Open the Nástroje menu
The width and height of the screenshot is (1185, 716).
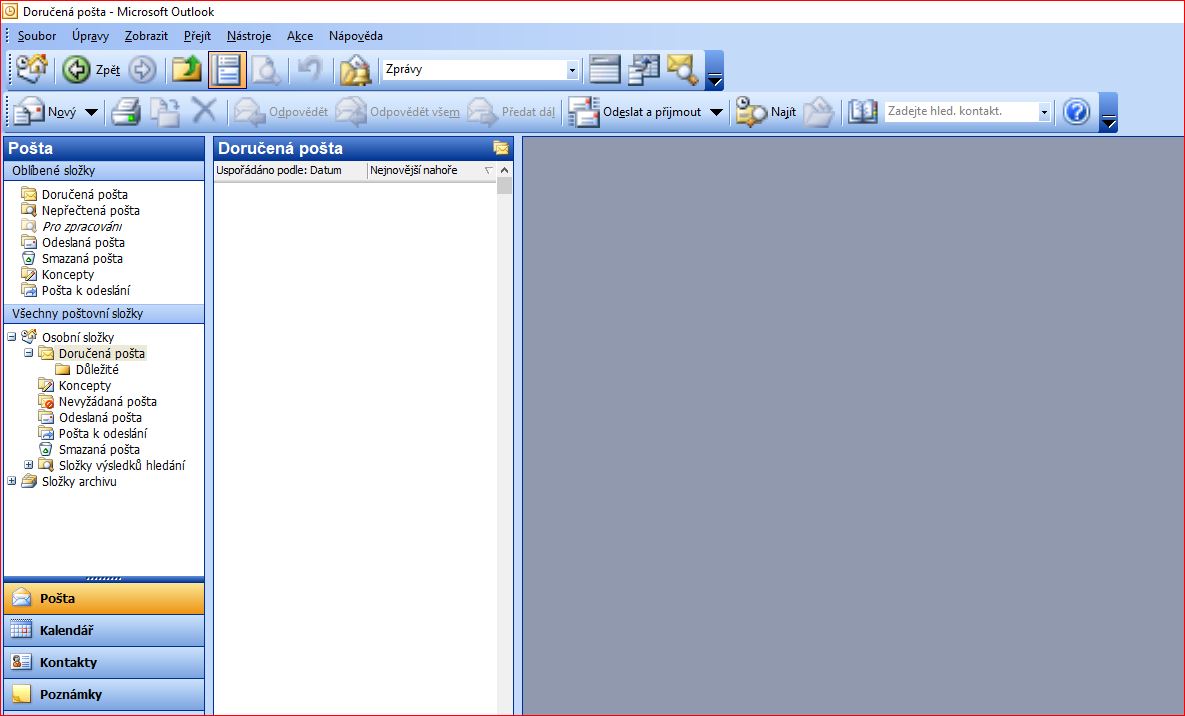pos(249,36)
